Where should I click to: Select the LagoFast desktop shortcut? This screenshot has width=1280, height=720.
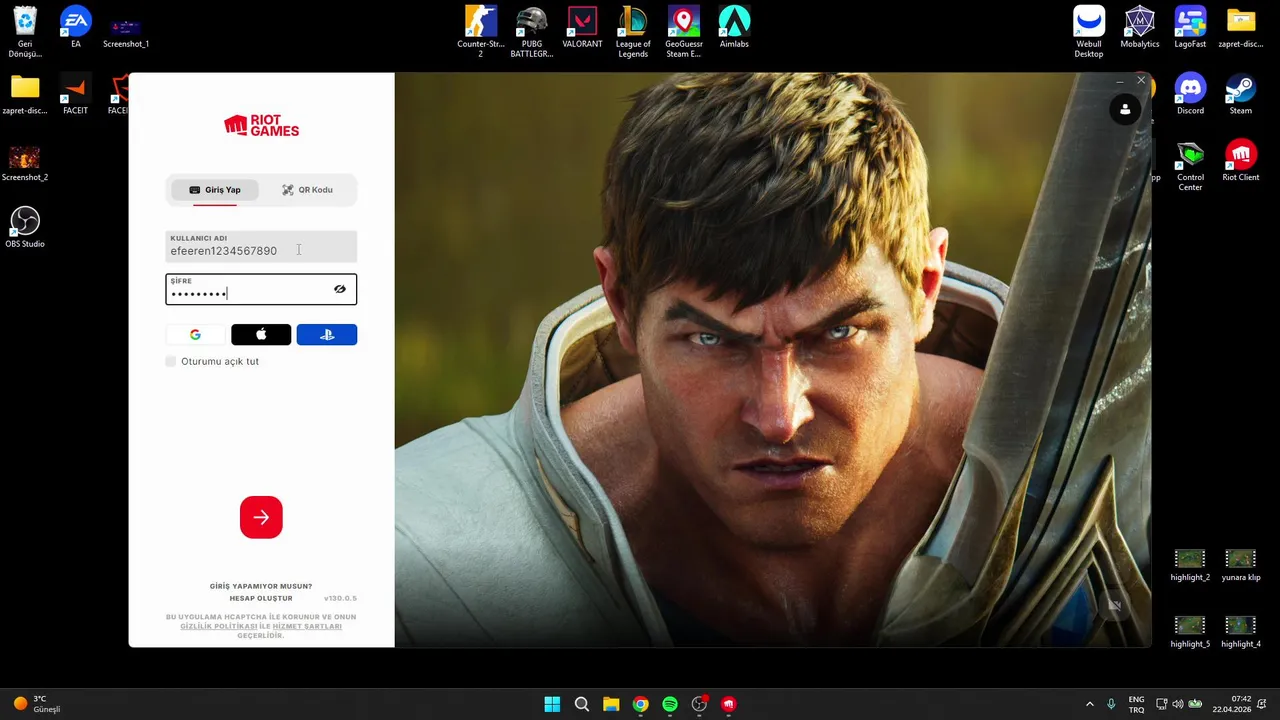click(1190, 28)
